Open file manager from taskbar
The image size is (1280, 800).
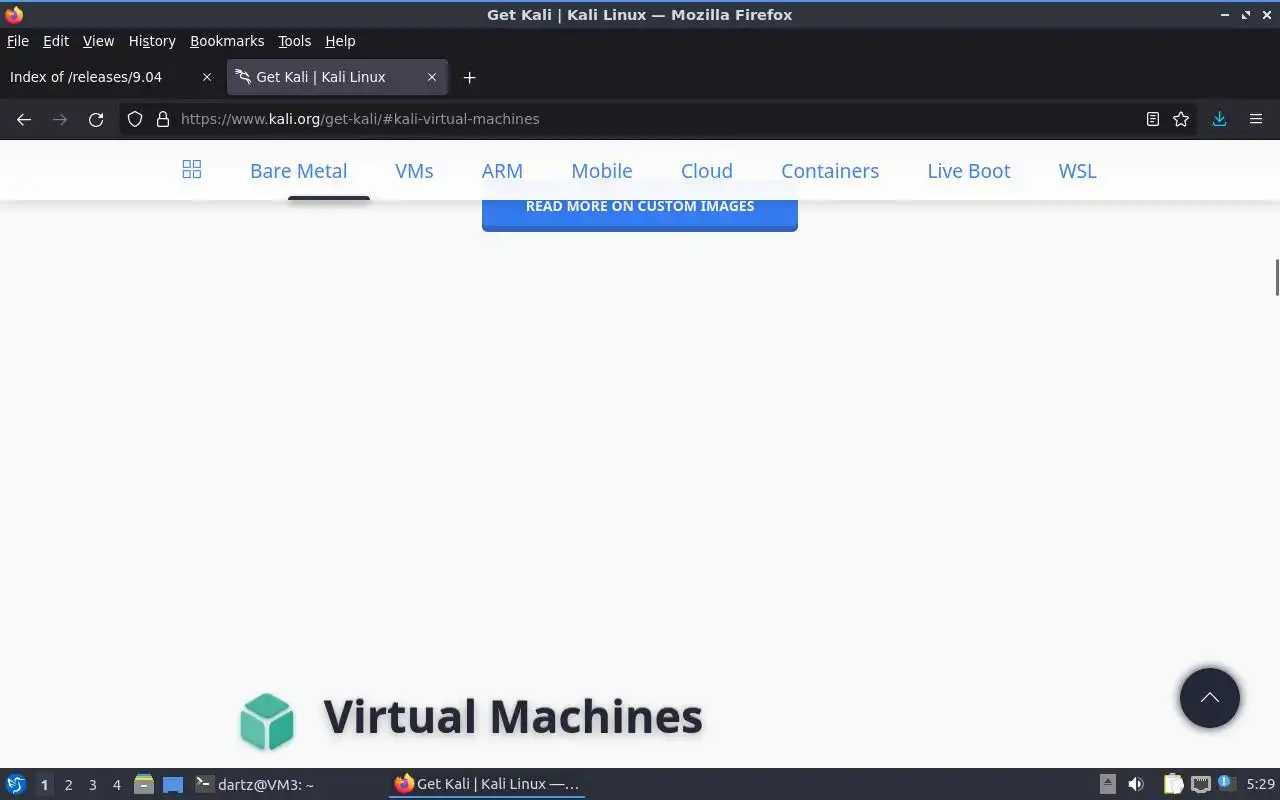click(143, 784)
